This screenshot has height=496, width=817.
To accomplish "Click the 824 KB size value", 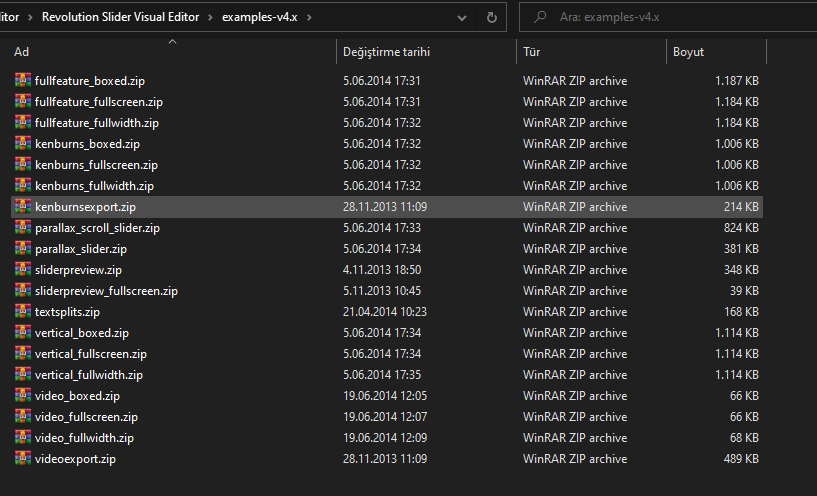I will pos(741,228).
